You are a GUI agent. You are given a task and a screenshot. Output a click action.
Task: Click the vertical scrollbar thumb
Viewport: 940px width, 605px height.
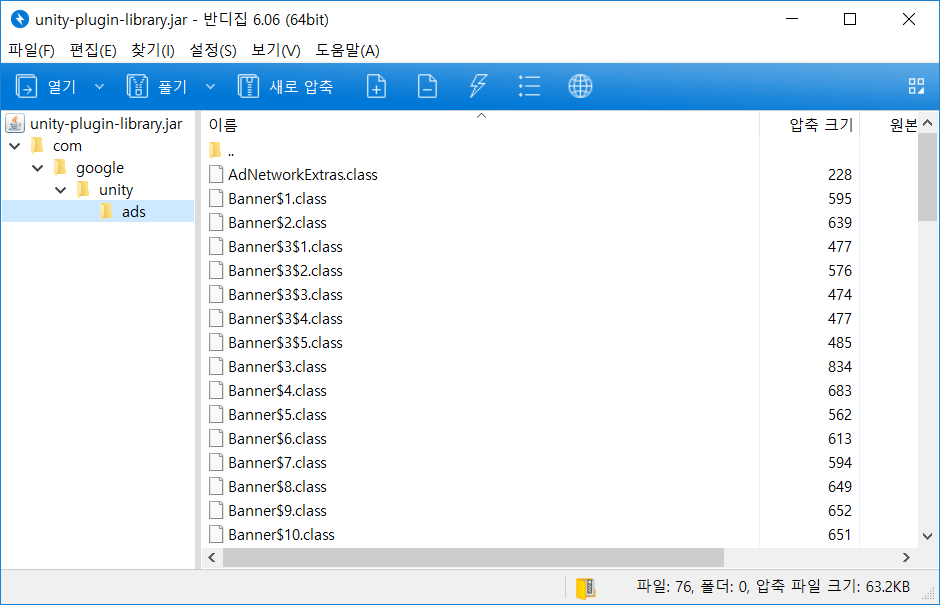[927, 177]
